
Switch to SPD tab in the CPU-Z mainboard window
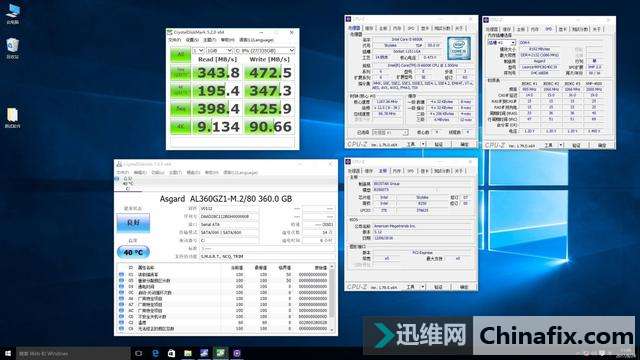click(x=411, y=171)
